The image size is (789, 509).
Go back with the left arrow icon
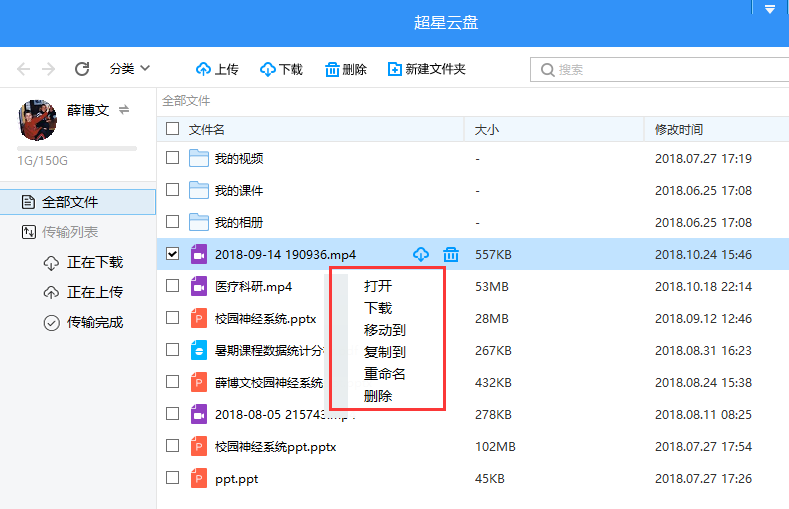pos(23,69)
